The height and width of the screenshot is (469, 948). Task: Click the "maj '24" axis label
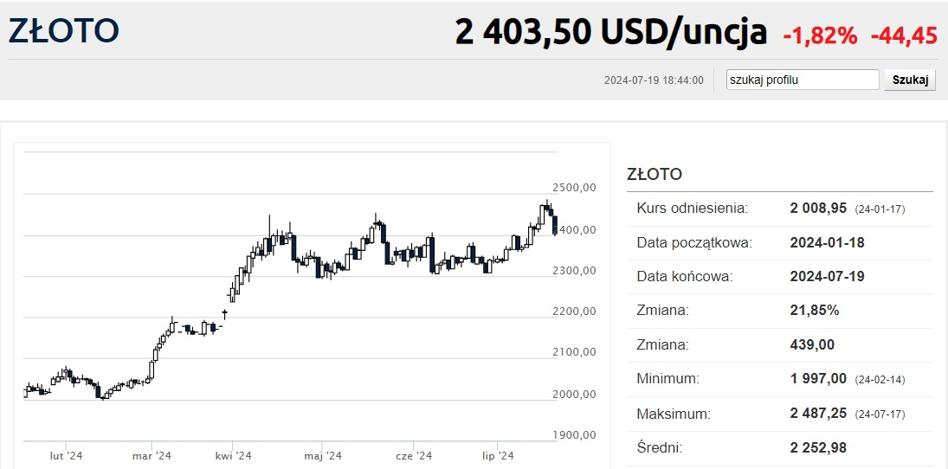click(x=322, y=456)
